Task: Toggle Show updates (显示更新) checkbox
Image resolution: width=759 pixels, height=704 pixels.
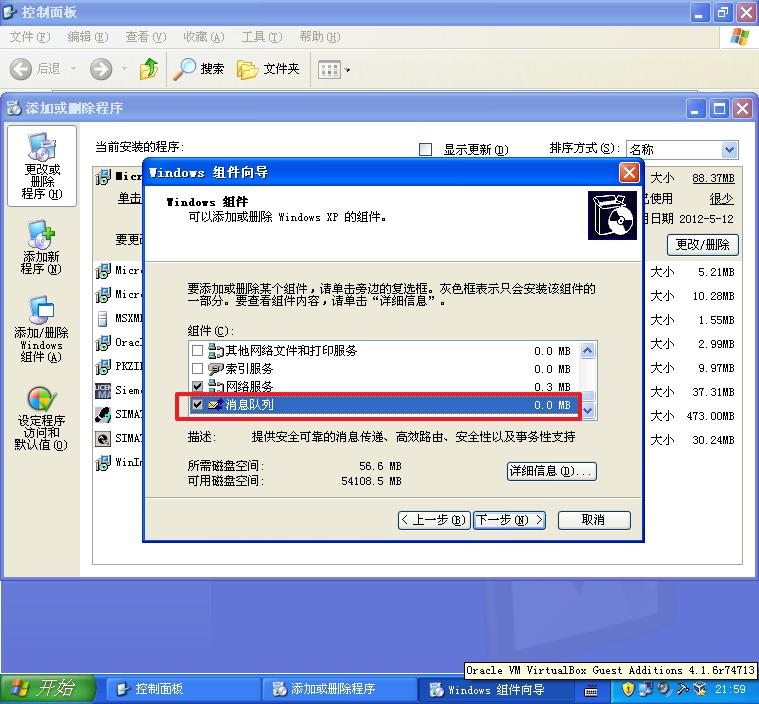Action: [425, 149]
